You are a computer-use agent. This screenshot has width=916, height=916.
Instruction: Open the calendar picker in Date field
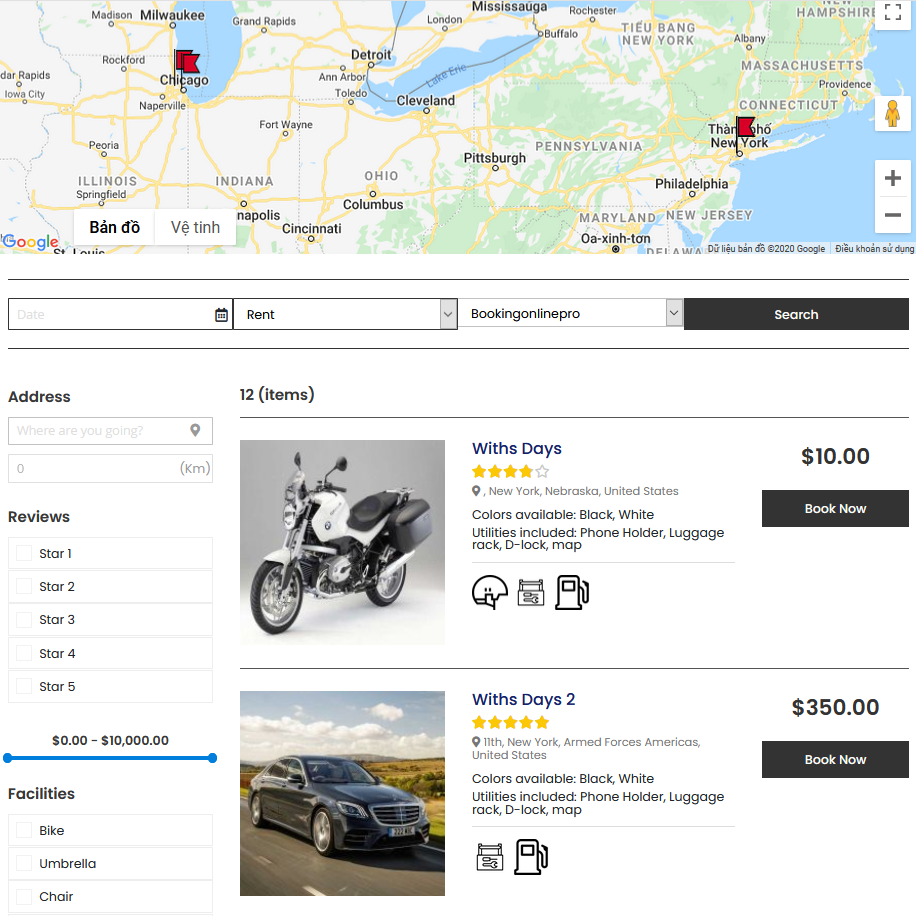click(x=221, y=314)
